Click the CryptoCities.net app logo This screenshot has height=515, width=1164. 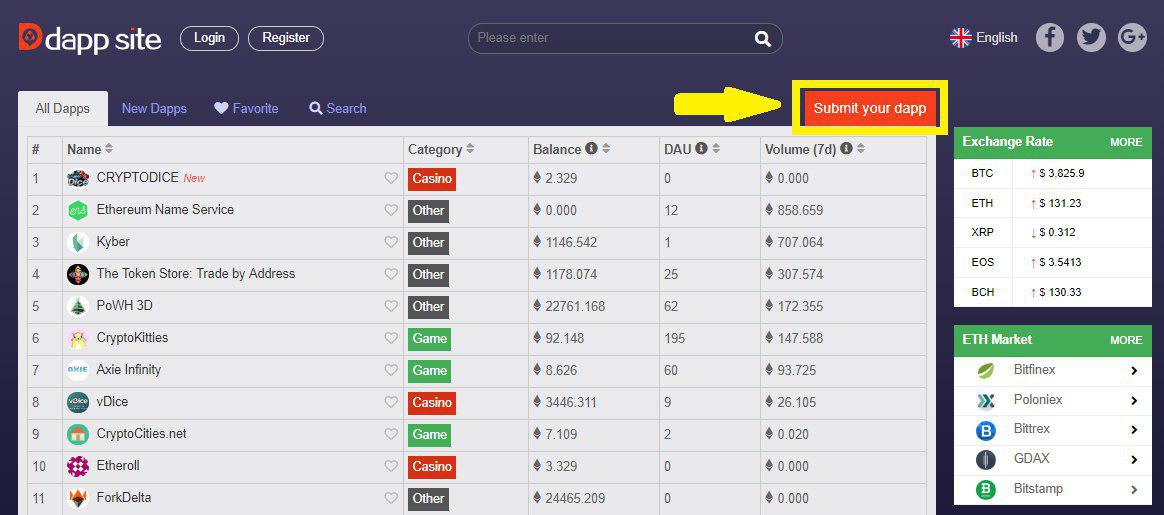tap(78, 434)
